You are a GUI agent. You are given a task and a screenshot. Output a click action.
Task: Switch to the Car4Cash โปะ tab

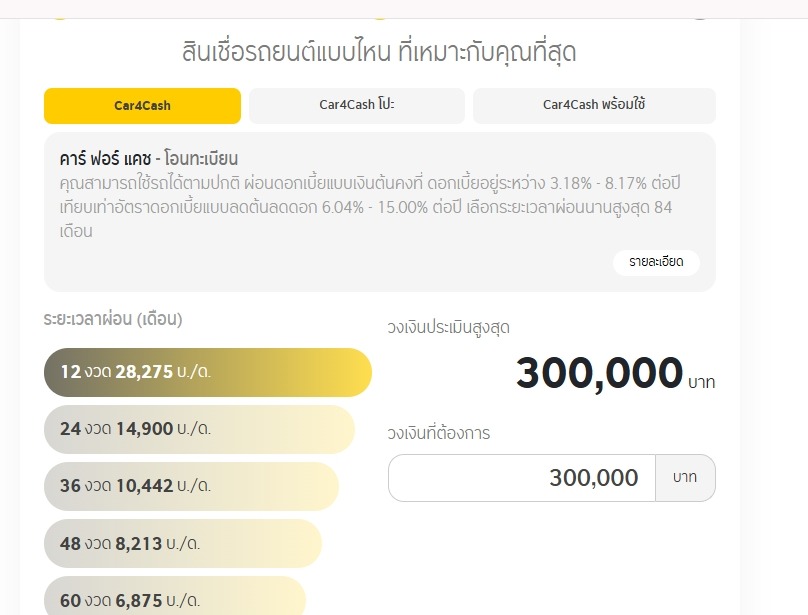coord(357,105)
